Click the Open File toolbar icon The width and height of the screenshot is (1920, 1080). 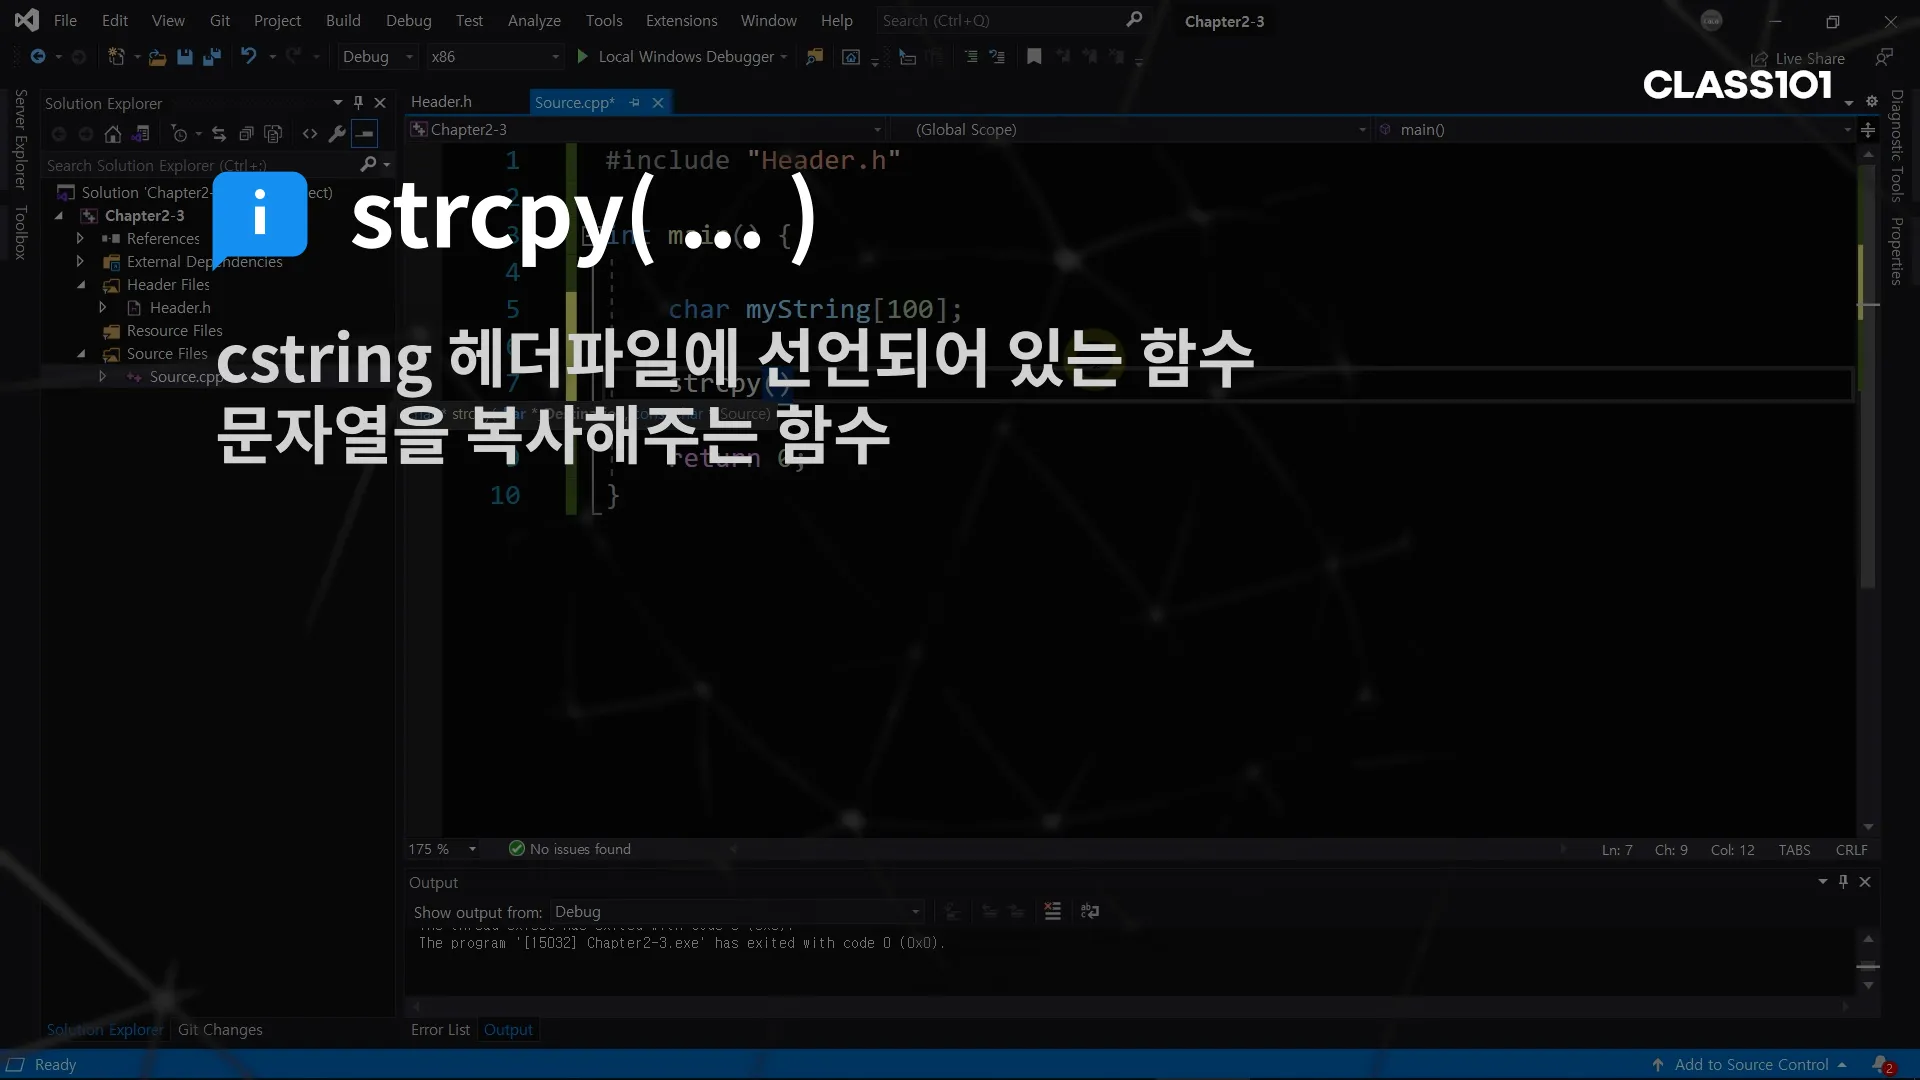tap(157, 57)
